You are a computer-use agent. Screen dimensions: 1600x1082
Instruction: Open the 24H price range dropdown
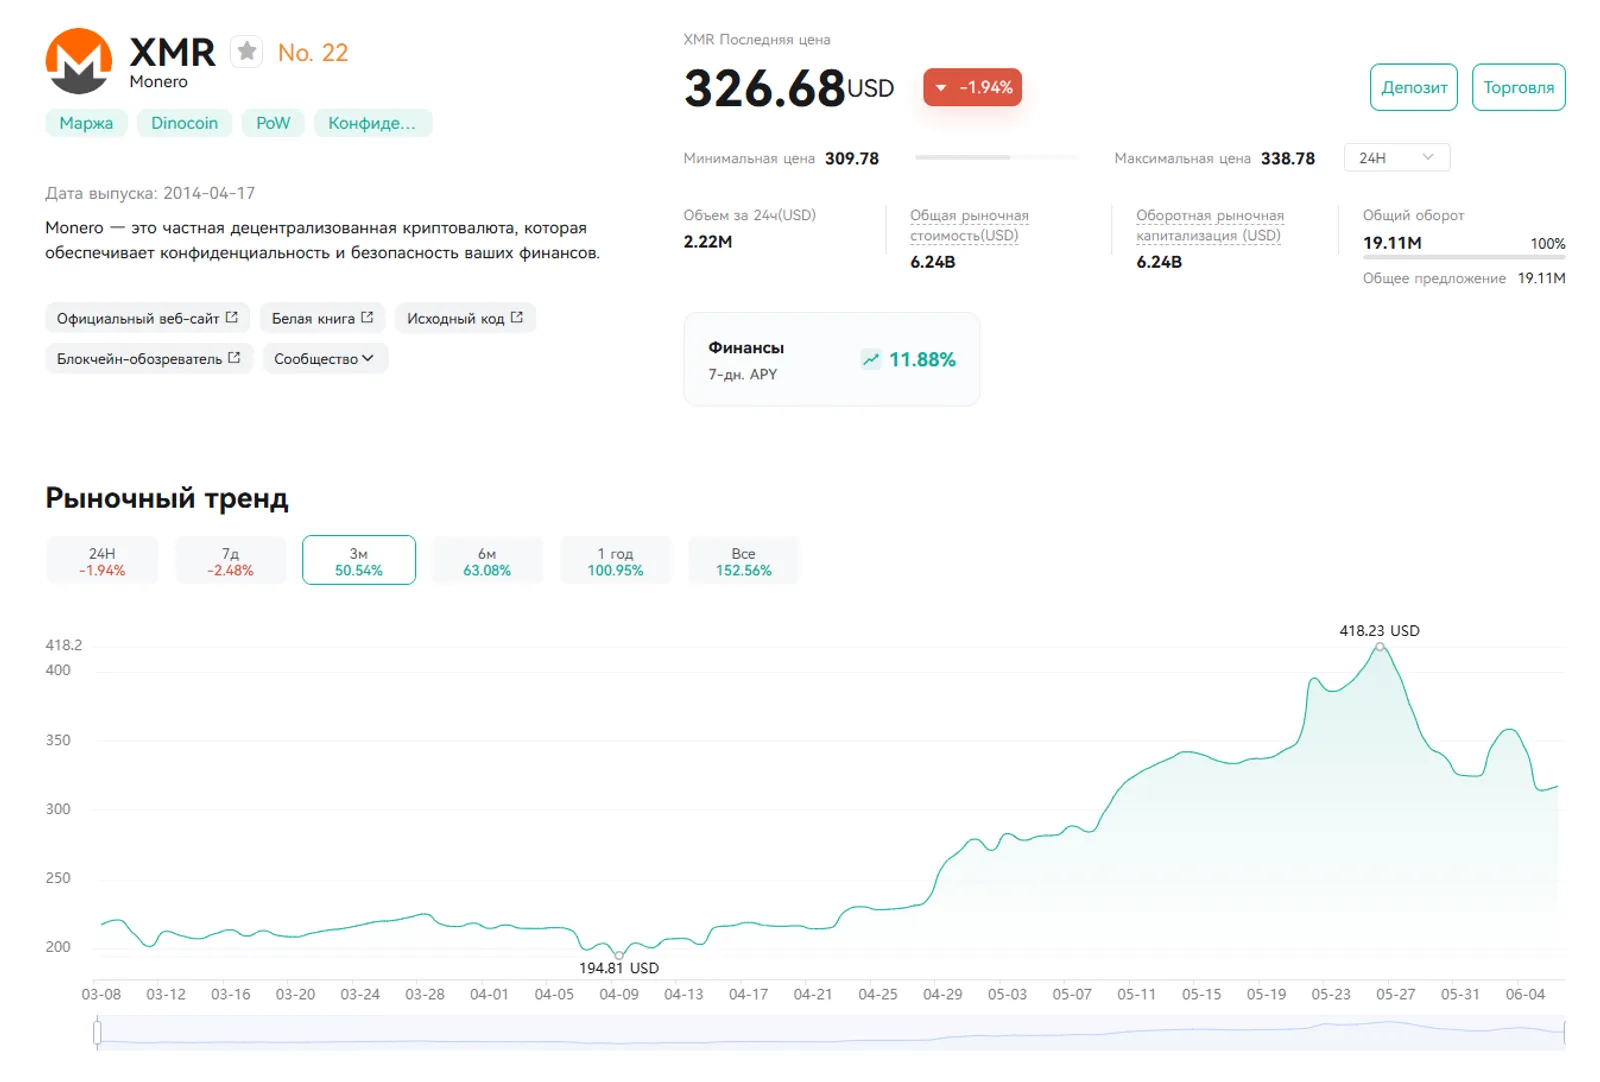pos(1396,158)
